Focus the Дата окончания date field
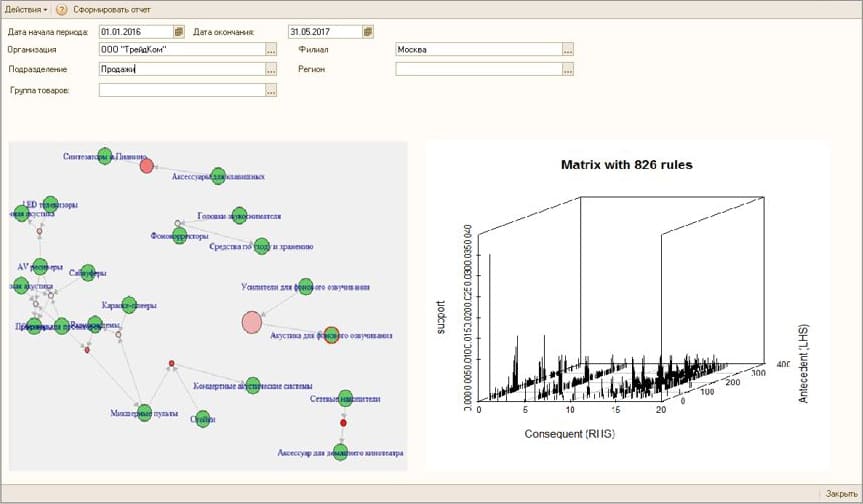This screenshot has width=863, height=504. tap(324, 32)
